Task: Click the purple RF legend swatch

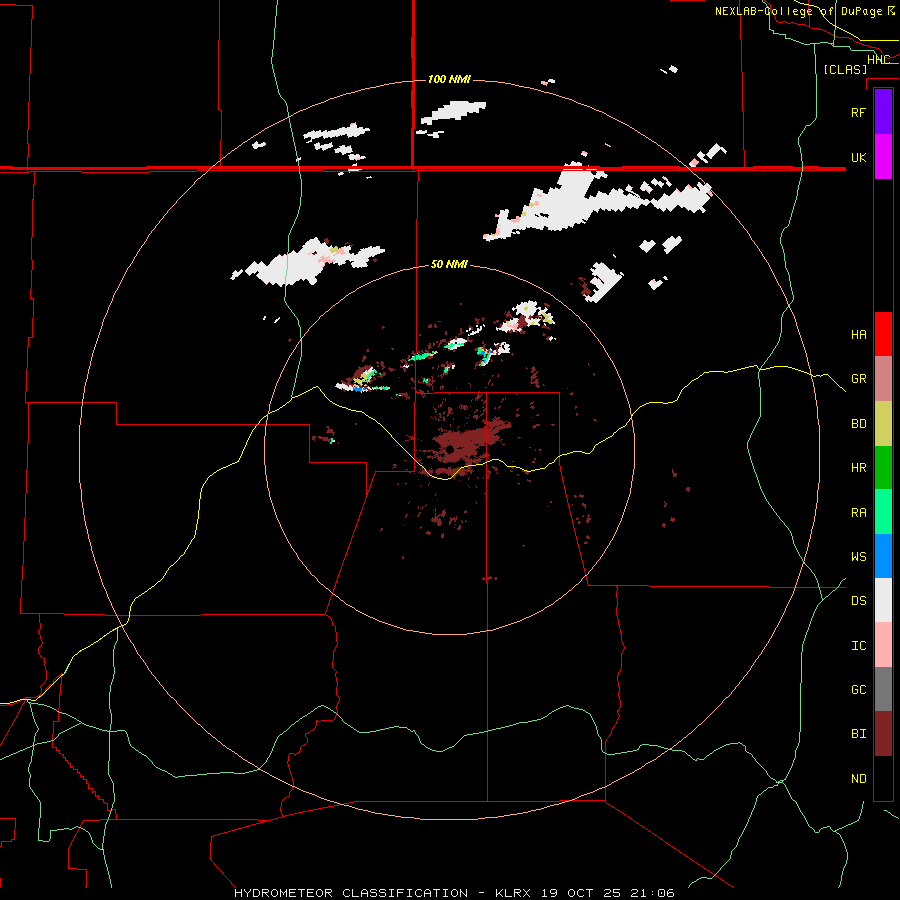Action: 883,112
